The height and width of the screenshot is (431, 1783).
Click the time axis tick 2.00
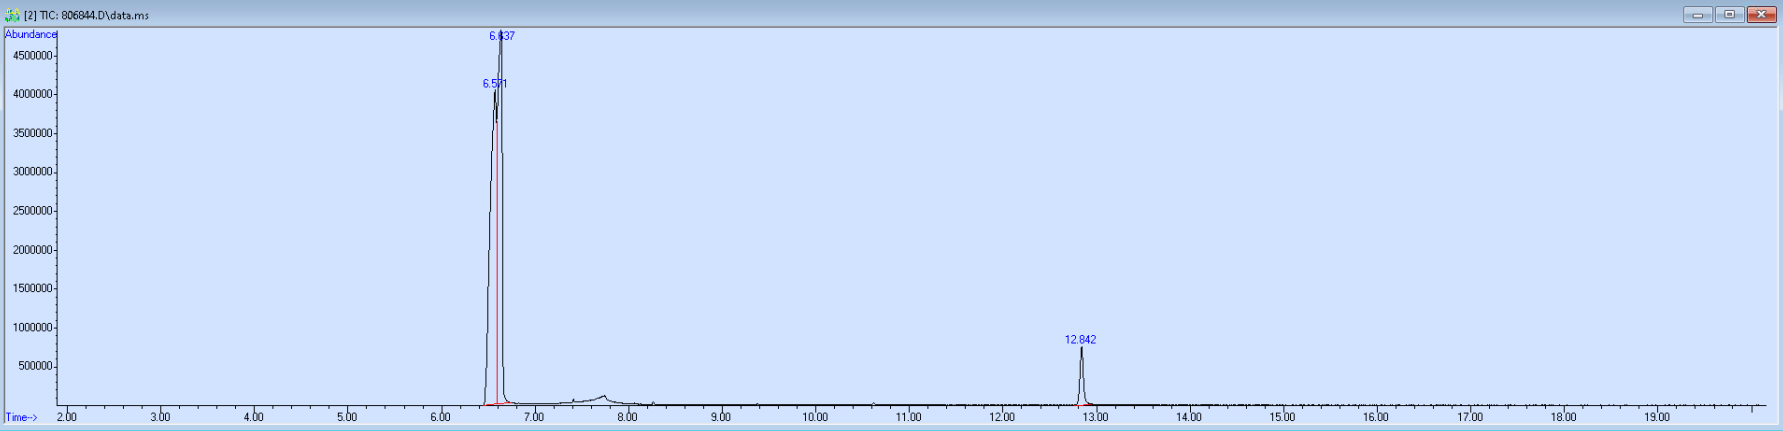click(66, 417)
